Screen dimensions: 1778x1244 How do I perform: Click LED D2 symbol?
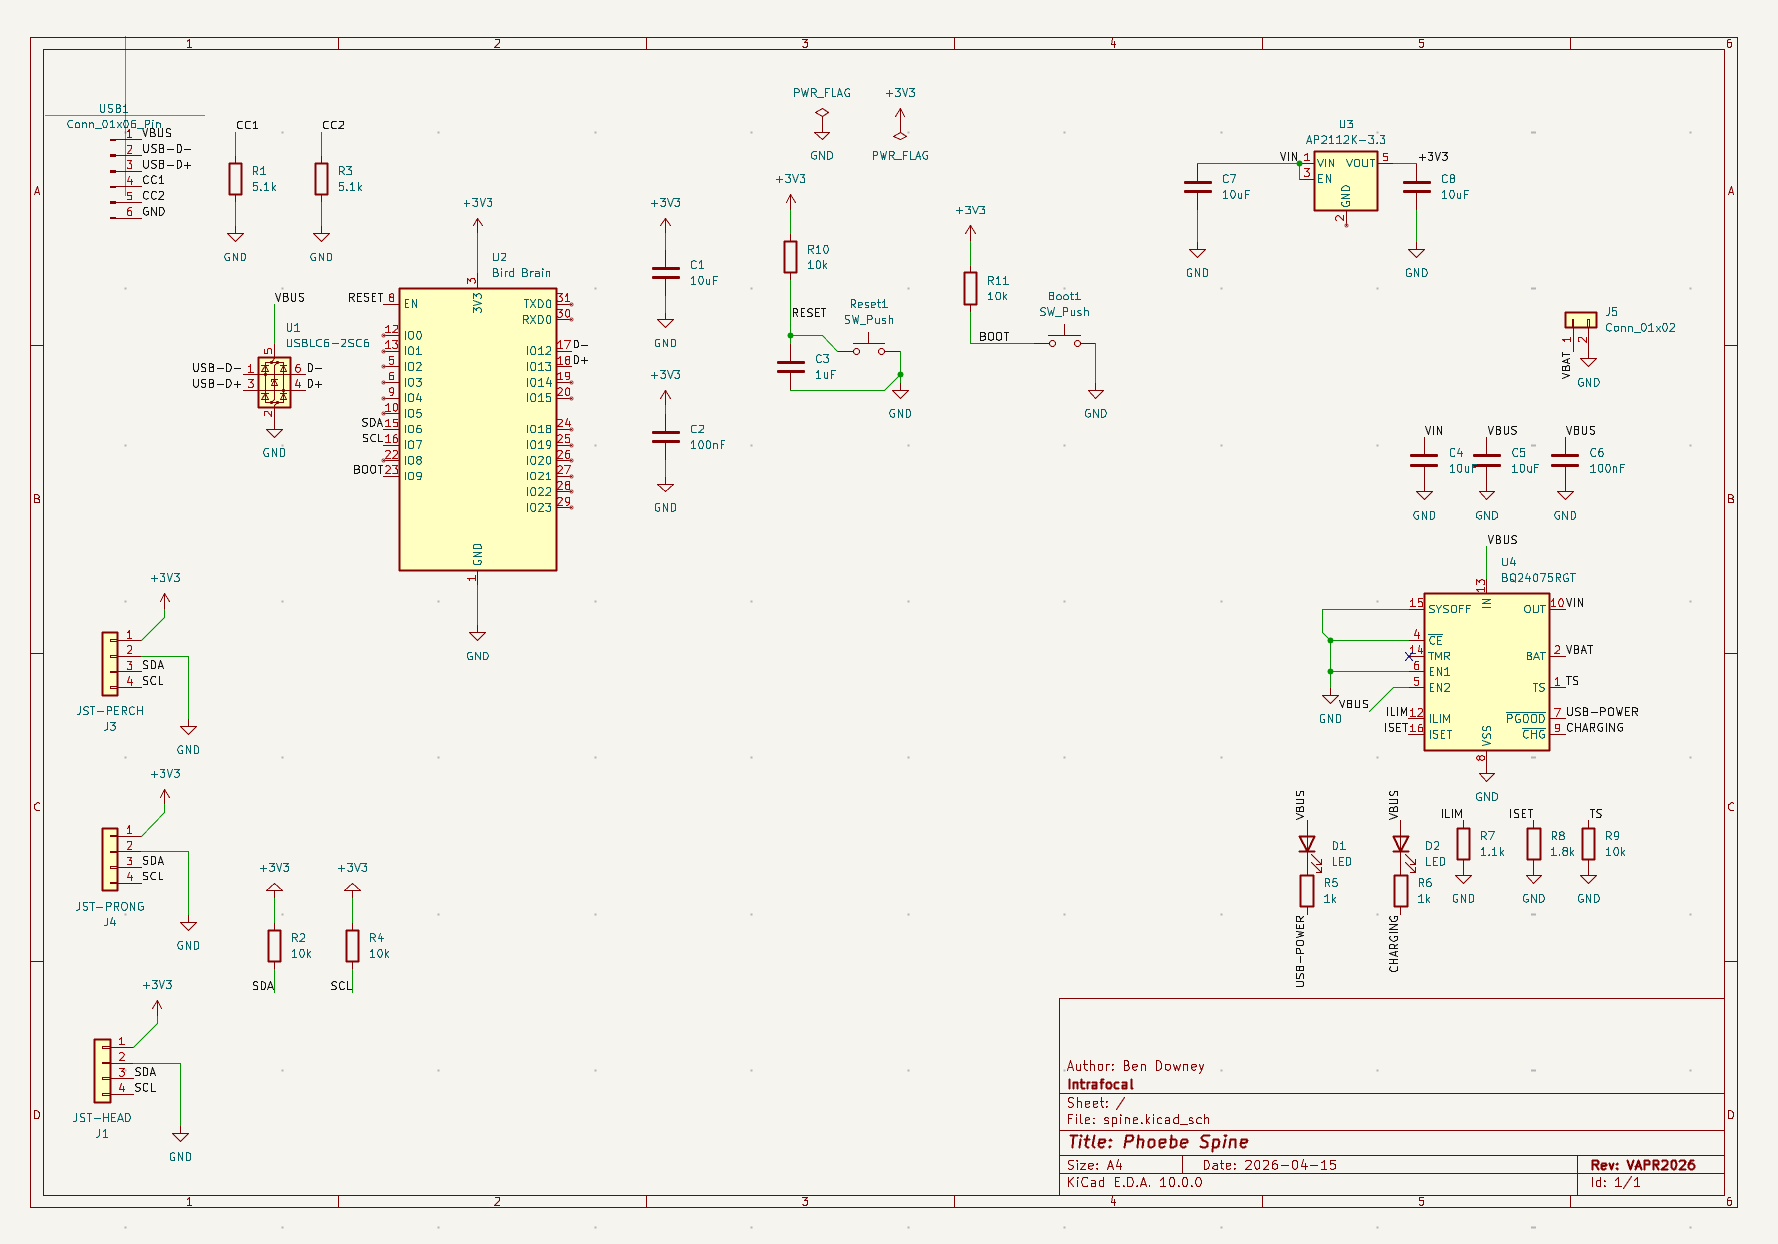point(1401,845)
